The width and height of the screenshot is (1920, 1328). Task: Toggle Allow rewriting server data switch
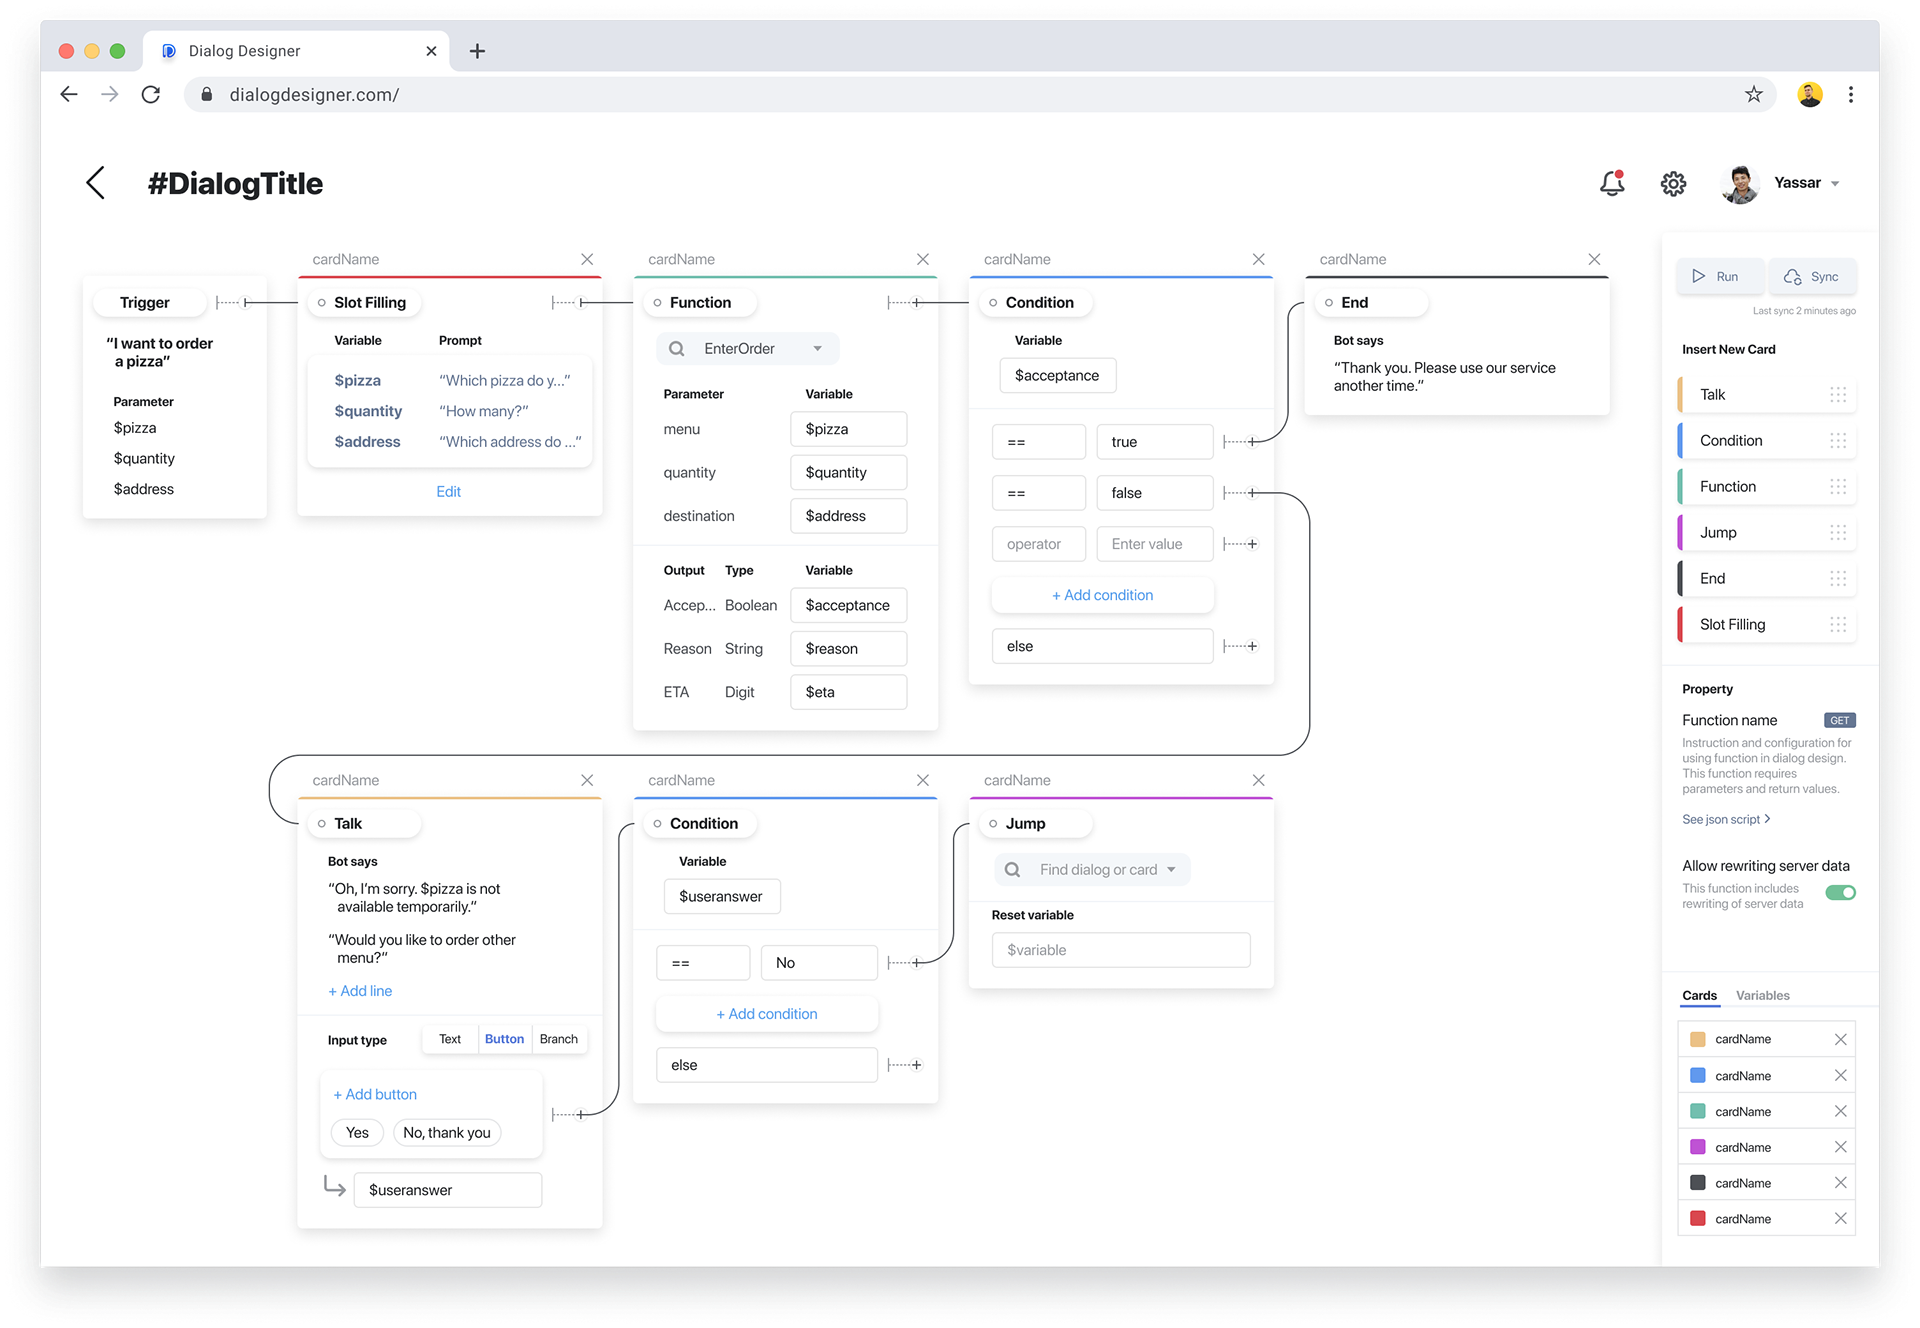[x=1840, y=892]
